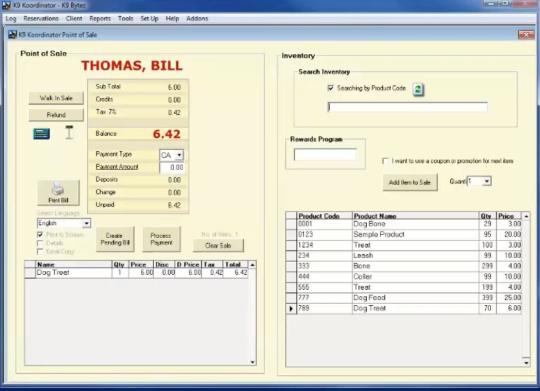Viewport: 540px width, 391px height.
Task: Click the K9 Koordinator app title icon
Action: tap(6, 6)
